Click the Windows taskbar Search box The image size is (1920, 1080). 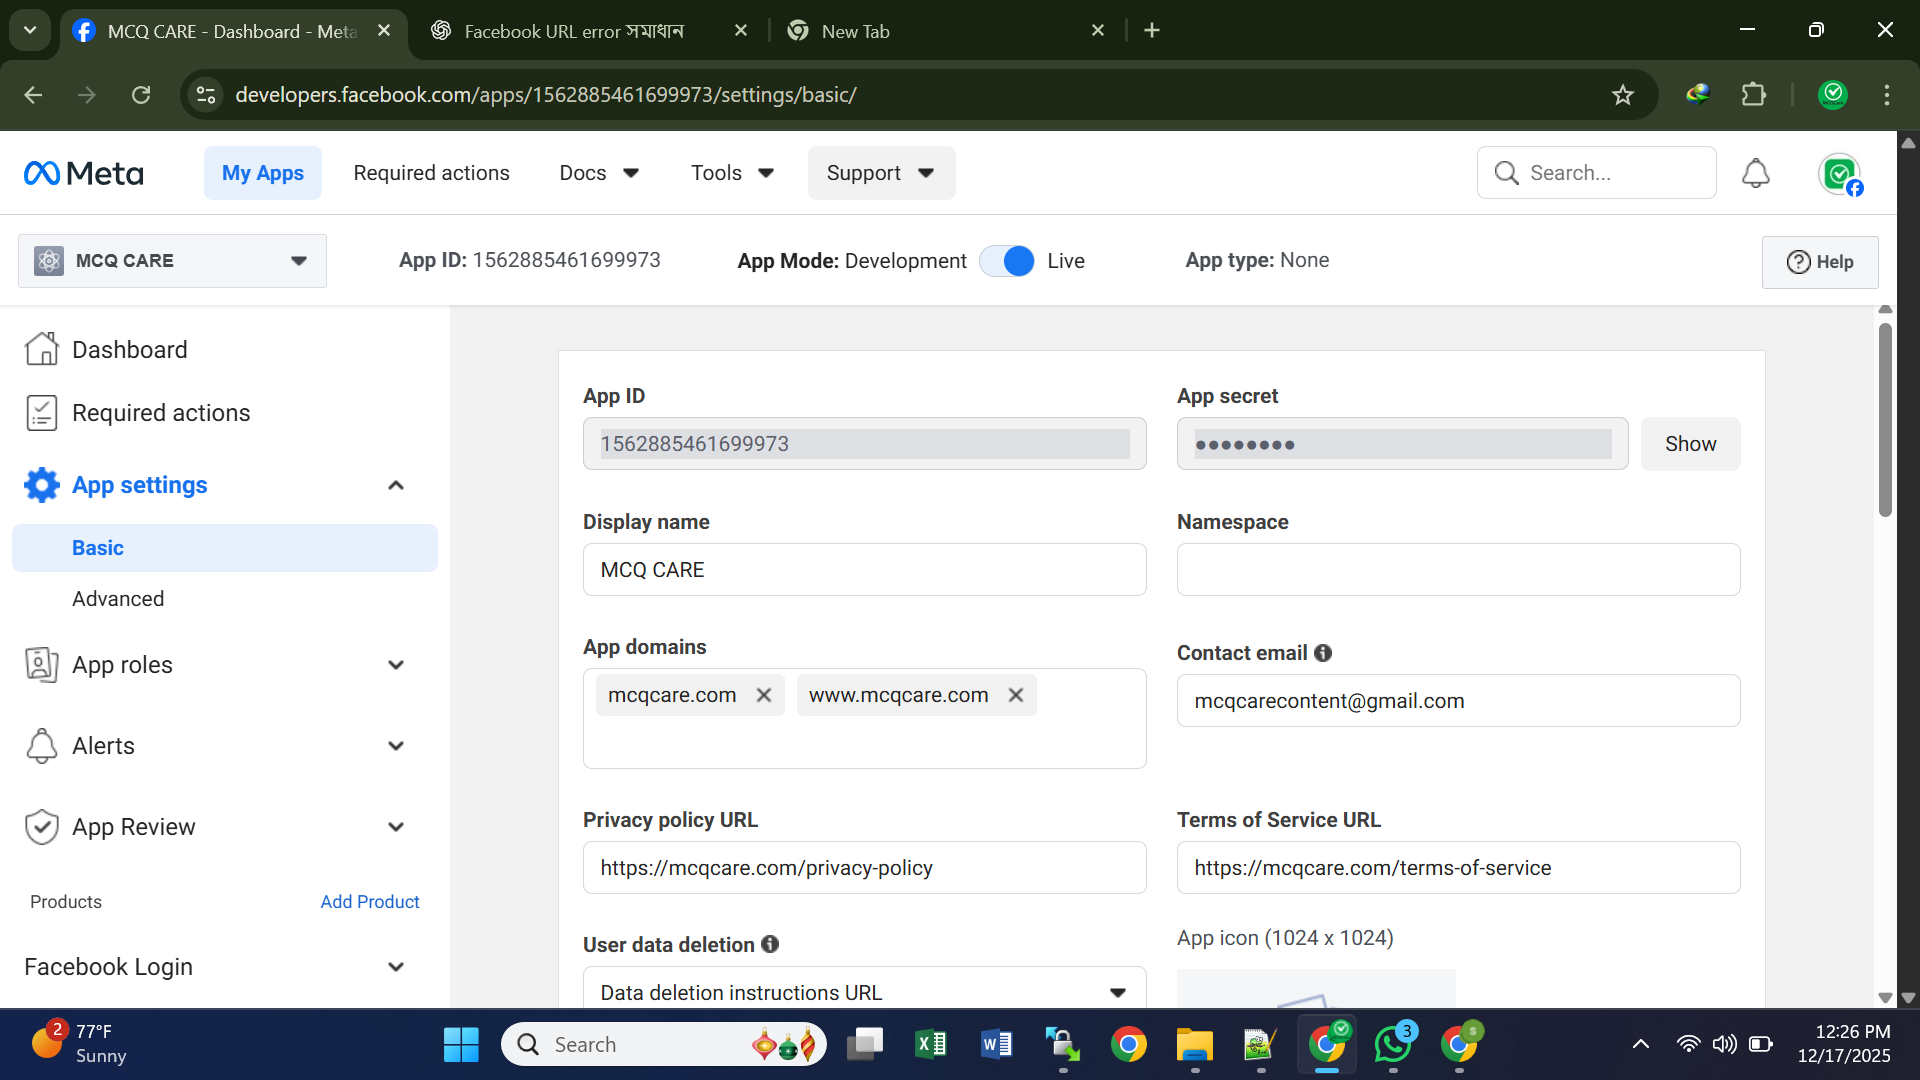(x=664, y=1045)
